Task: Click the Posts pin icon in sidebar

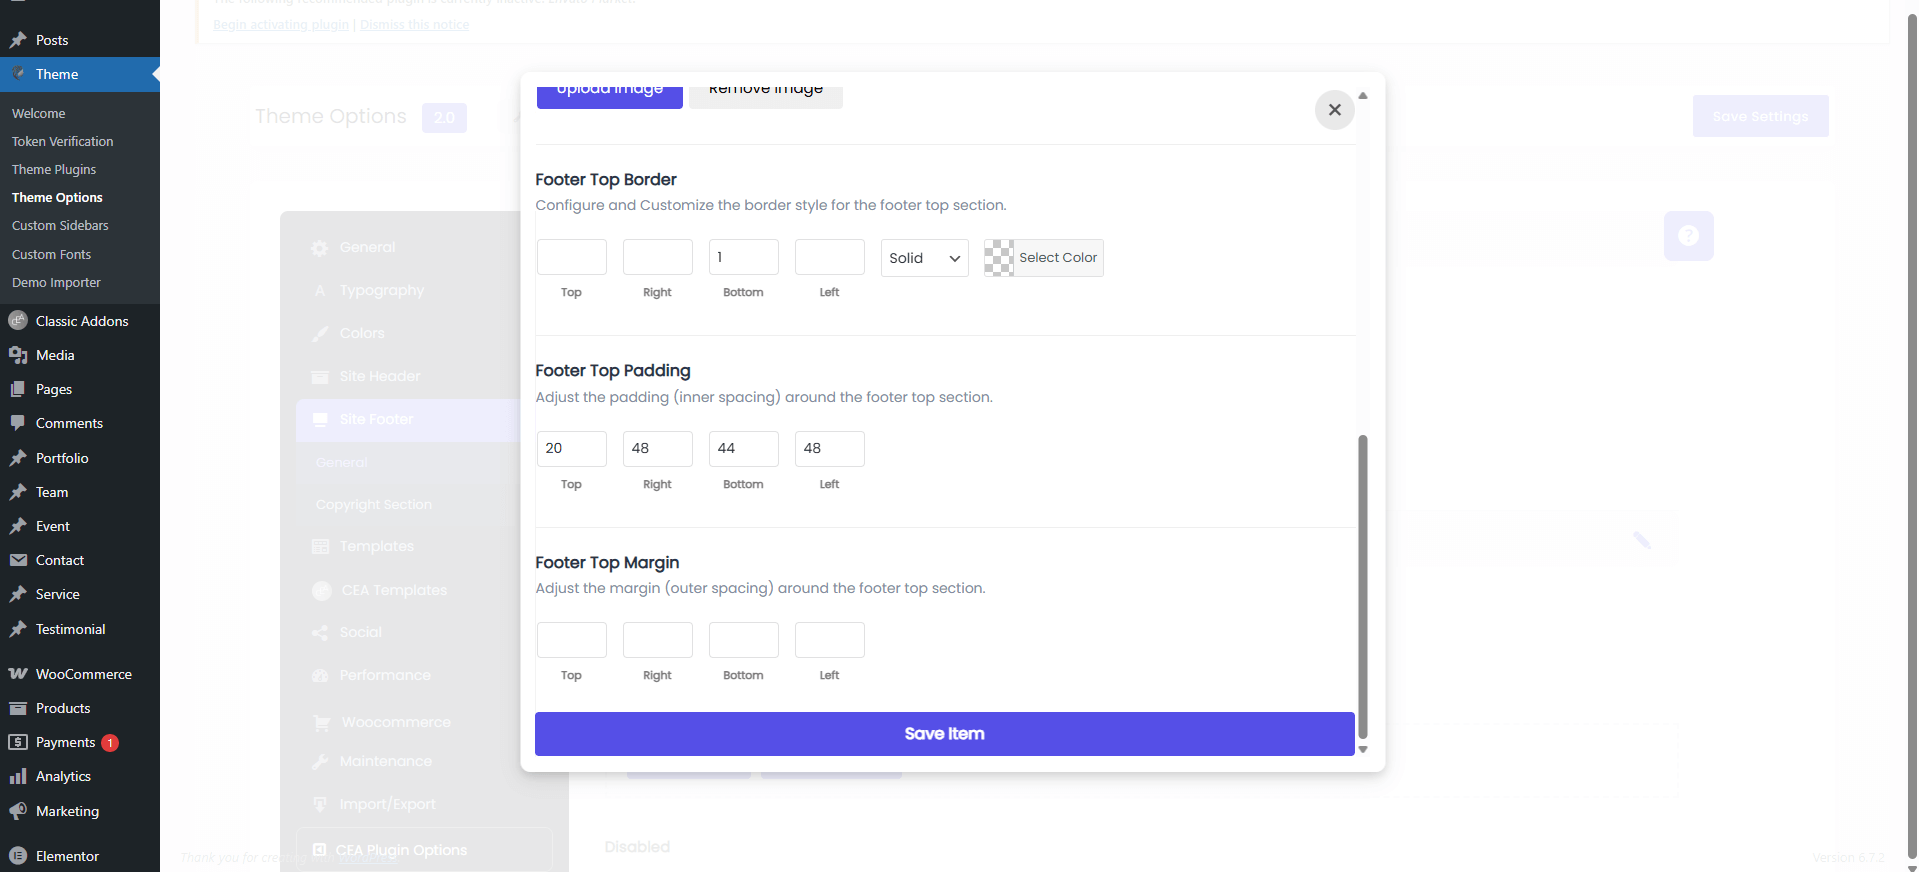Action: coord(18,40)
